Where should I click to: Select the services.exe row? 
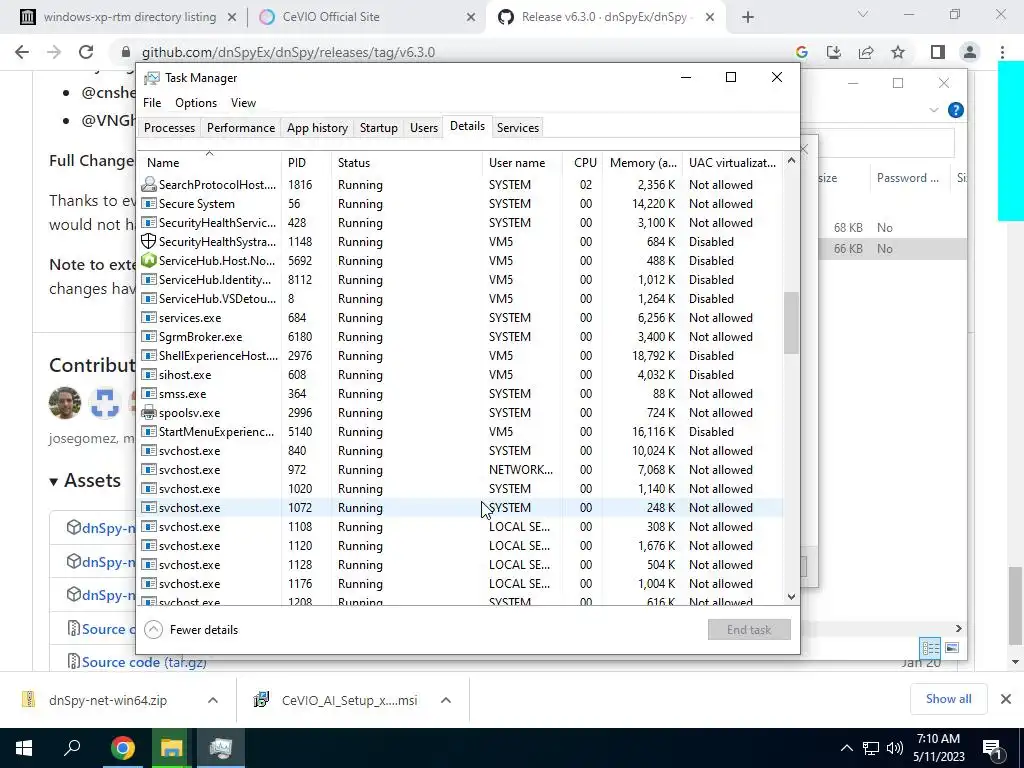[460, 318]
